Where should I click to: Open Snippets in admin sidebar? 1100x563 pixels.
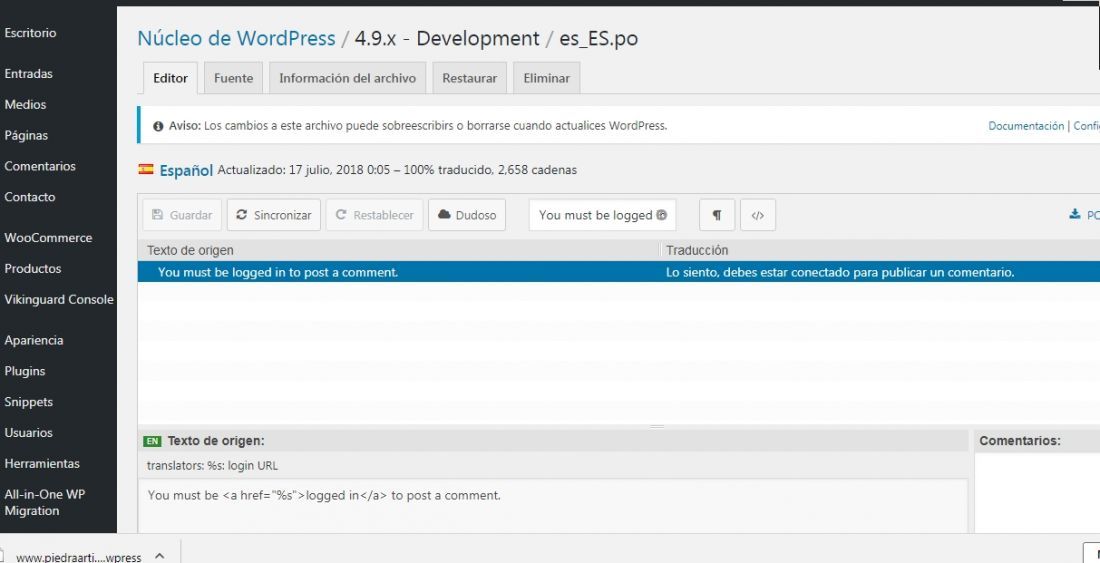click(x=28, y=402)
